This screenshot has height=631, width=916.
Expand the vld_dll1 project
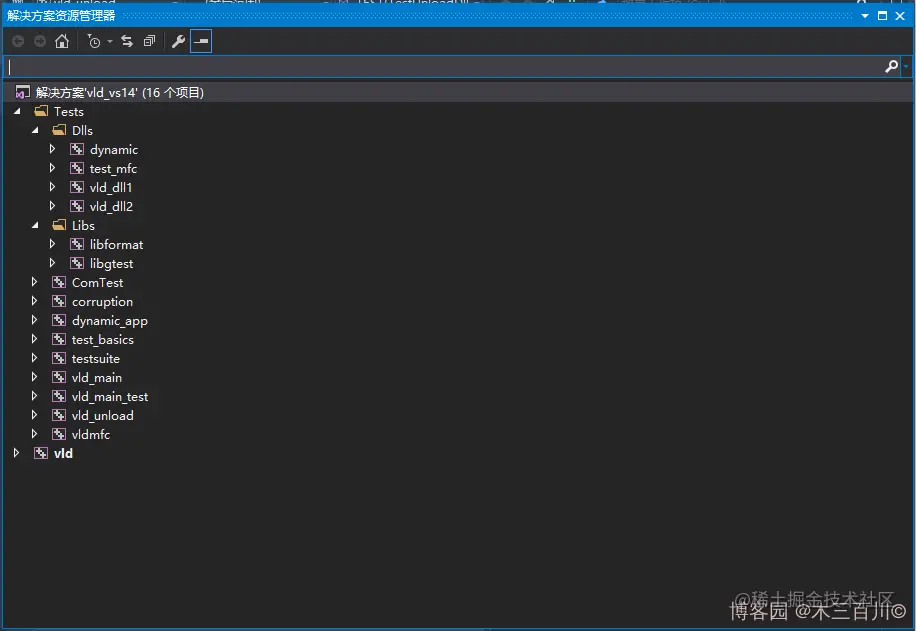coord(53,187)
